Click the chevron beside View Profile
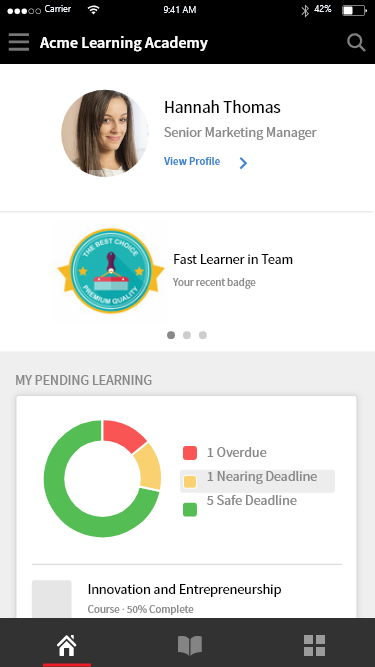Image resolution: width=375 pixels, height=667 pixels. pyautogui.click(x=243, y=163)
